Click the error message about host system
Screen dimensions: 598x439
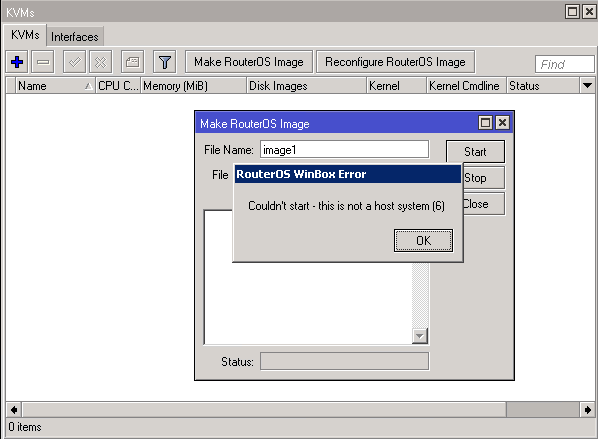(346, 206)
